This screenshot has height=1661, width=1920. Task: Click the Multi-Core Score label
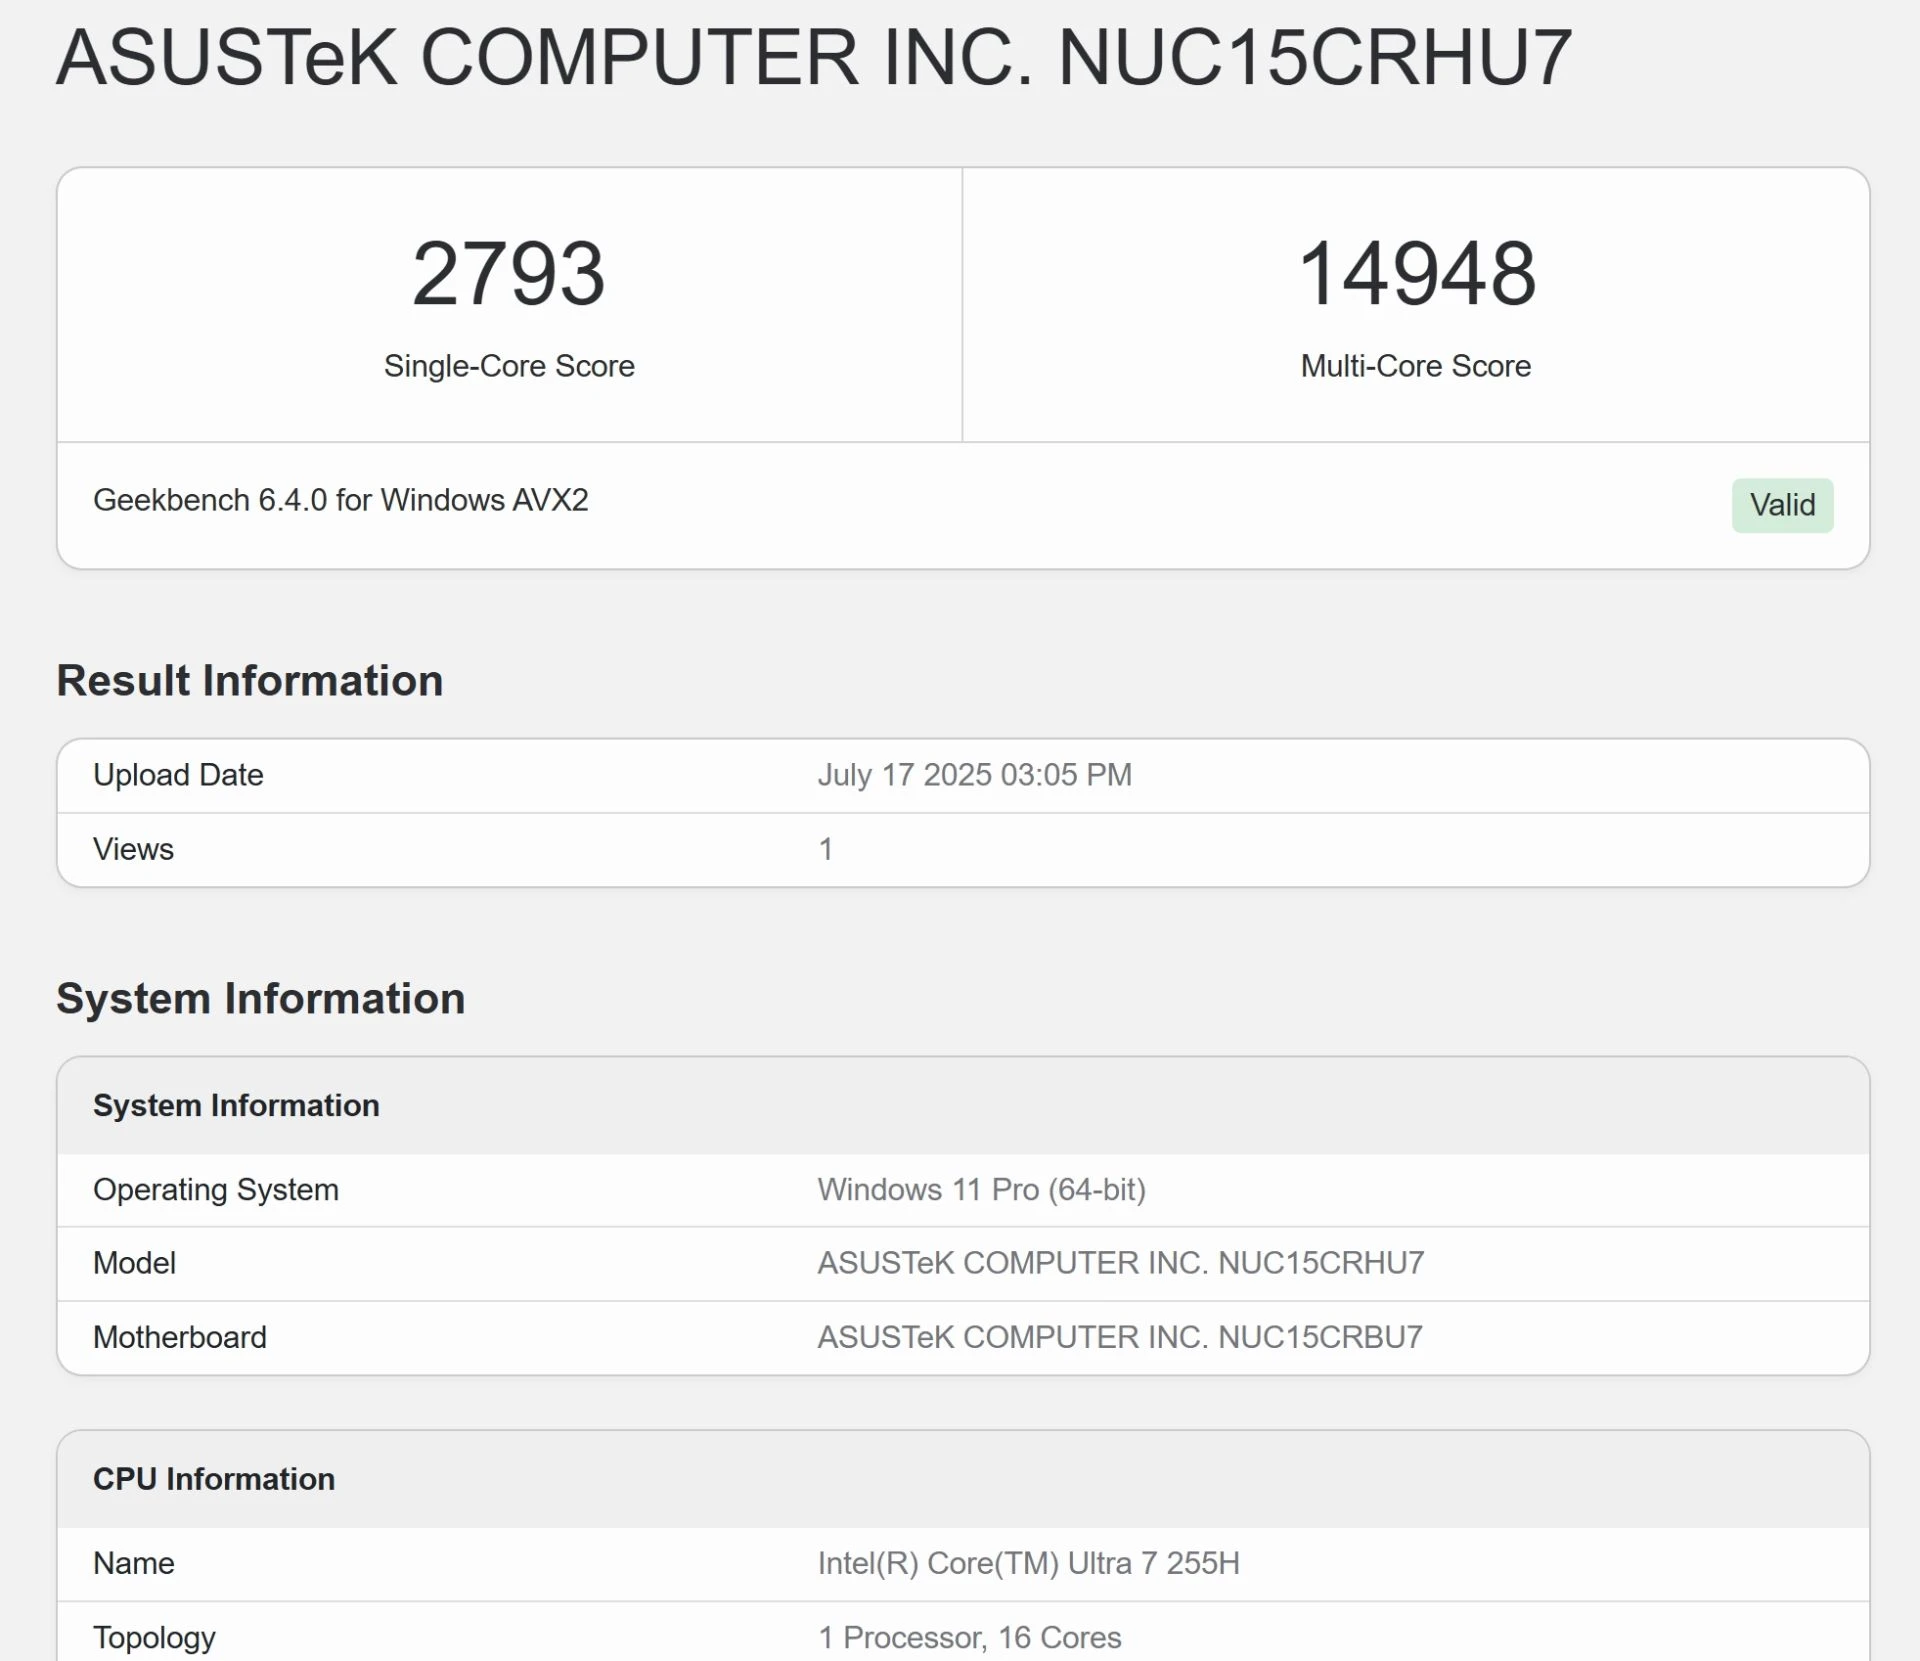(1416, 366)
